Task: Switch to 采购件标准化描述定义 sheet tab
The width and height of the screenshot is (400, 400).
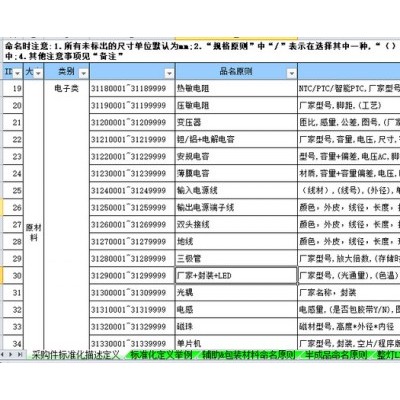Action: [75, 355]
